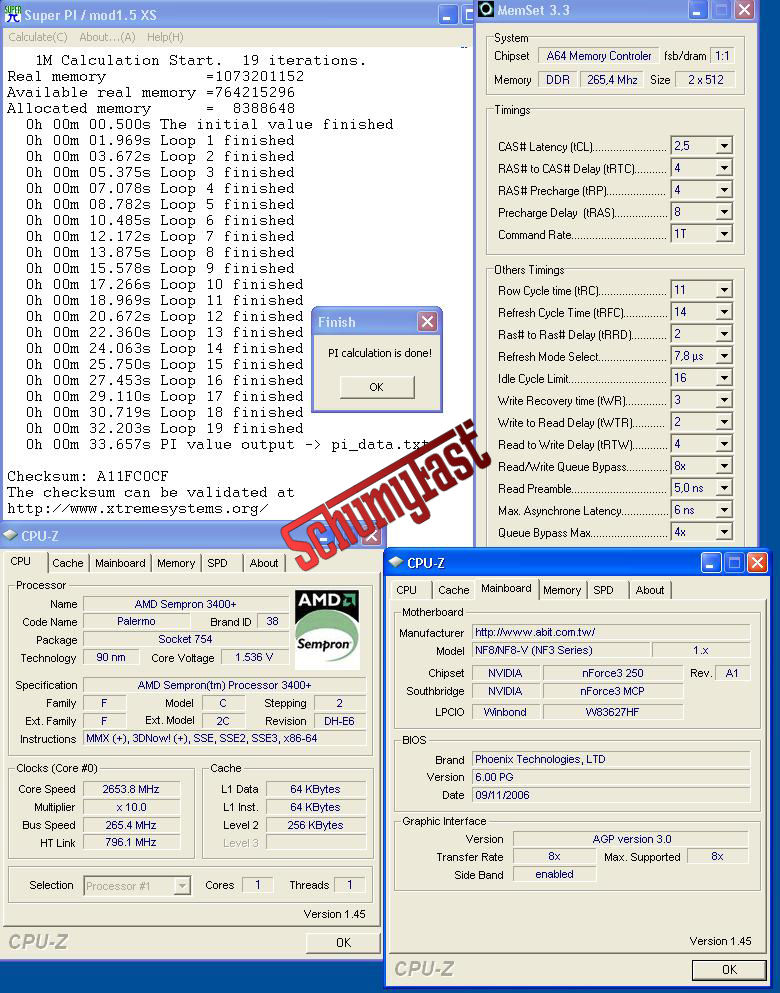The image size is (780, 993).
Task: Click the Bus Speed 265.4 MHz value
Action: tap(131, 825)
